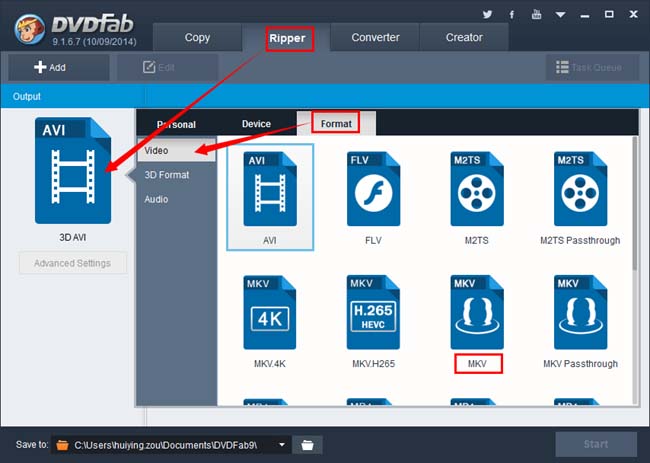Viewport: 650px width, 463px height.
Task: Click the orange folder icon in Save to path
Action: click(x=62, y=446)
